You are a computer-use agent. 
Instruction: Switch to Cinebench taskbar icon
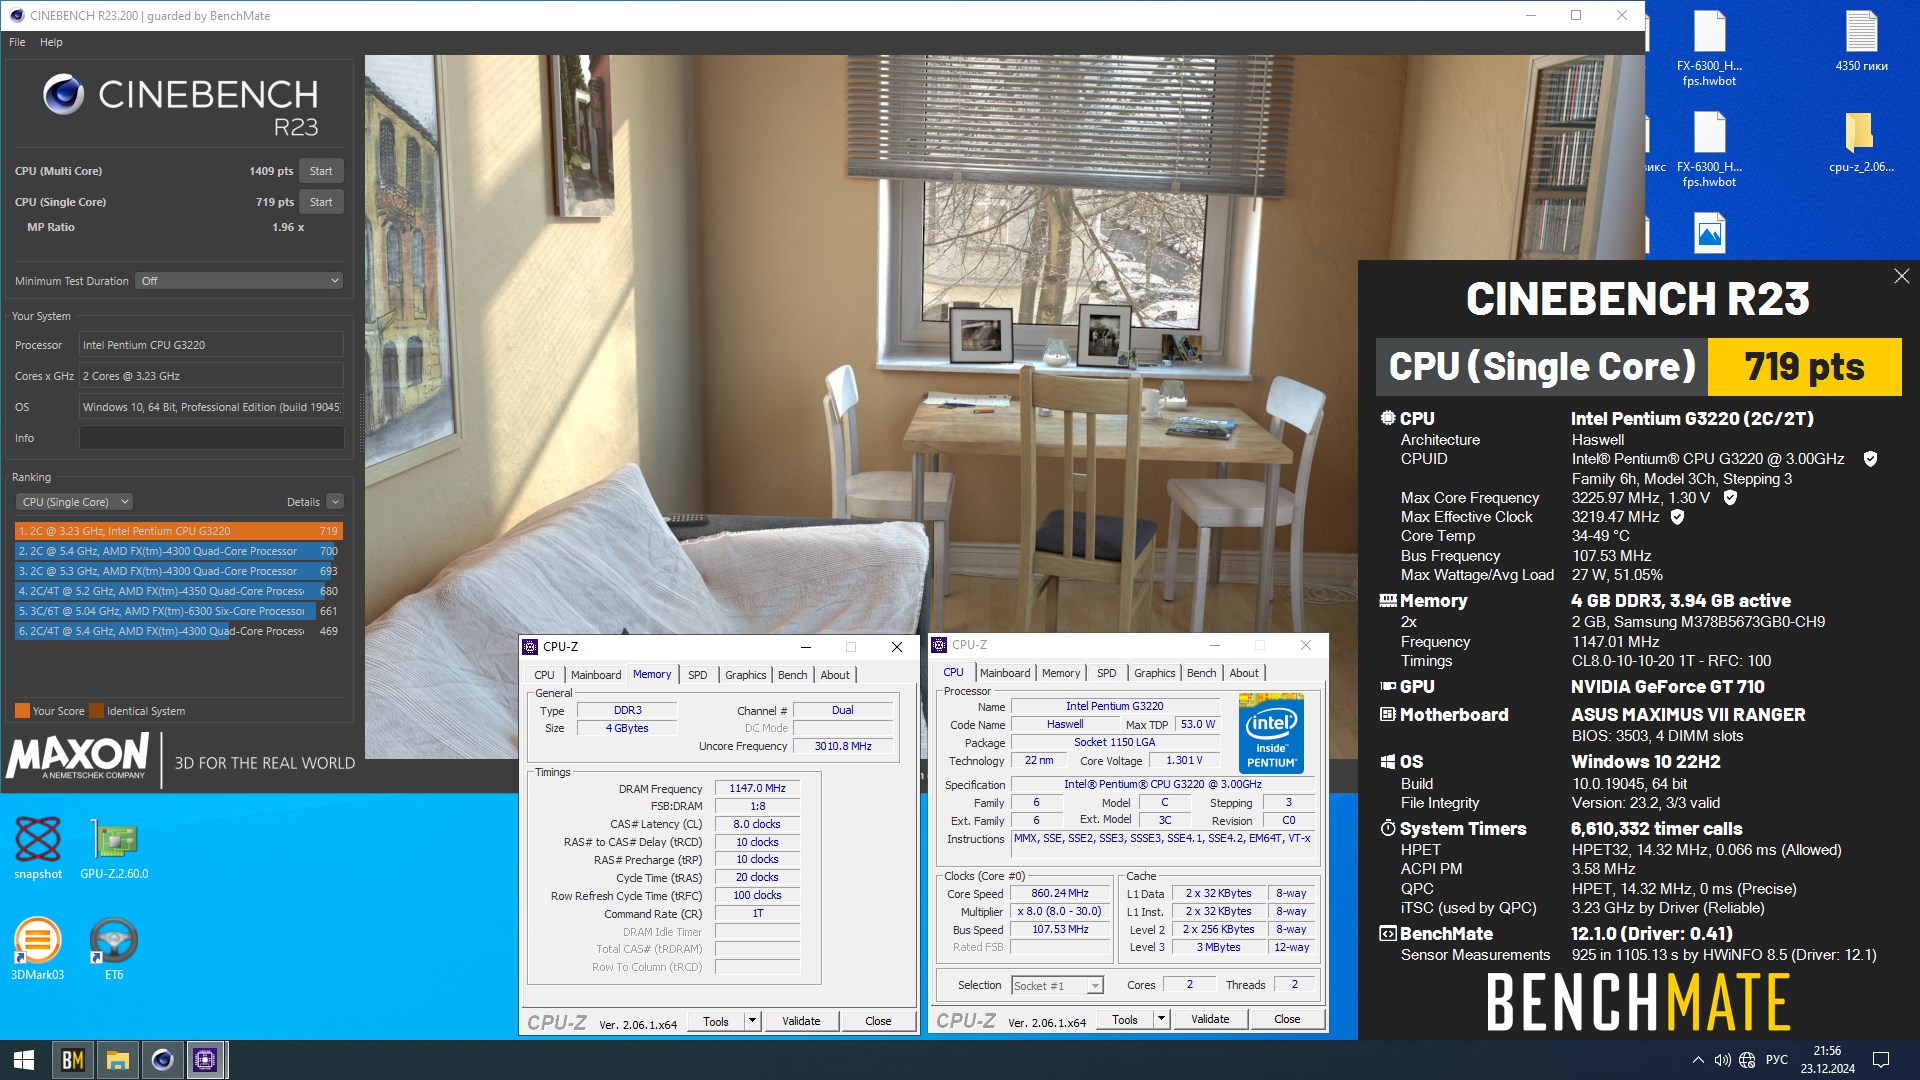coord(162,1060)
